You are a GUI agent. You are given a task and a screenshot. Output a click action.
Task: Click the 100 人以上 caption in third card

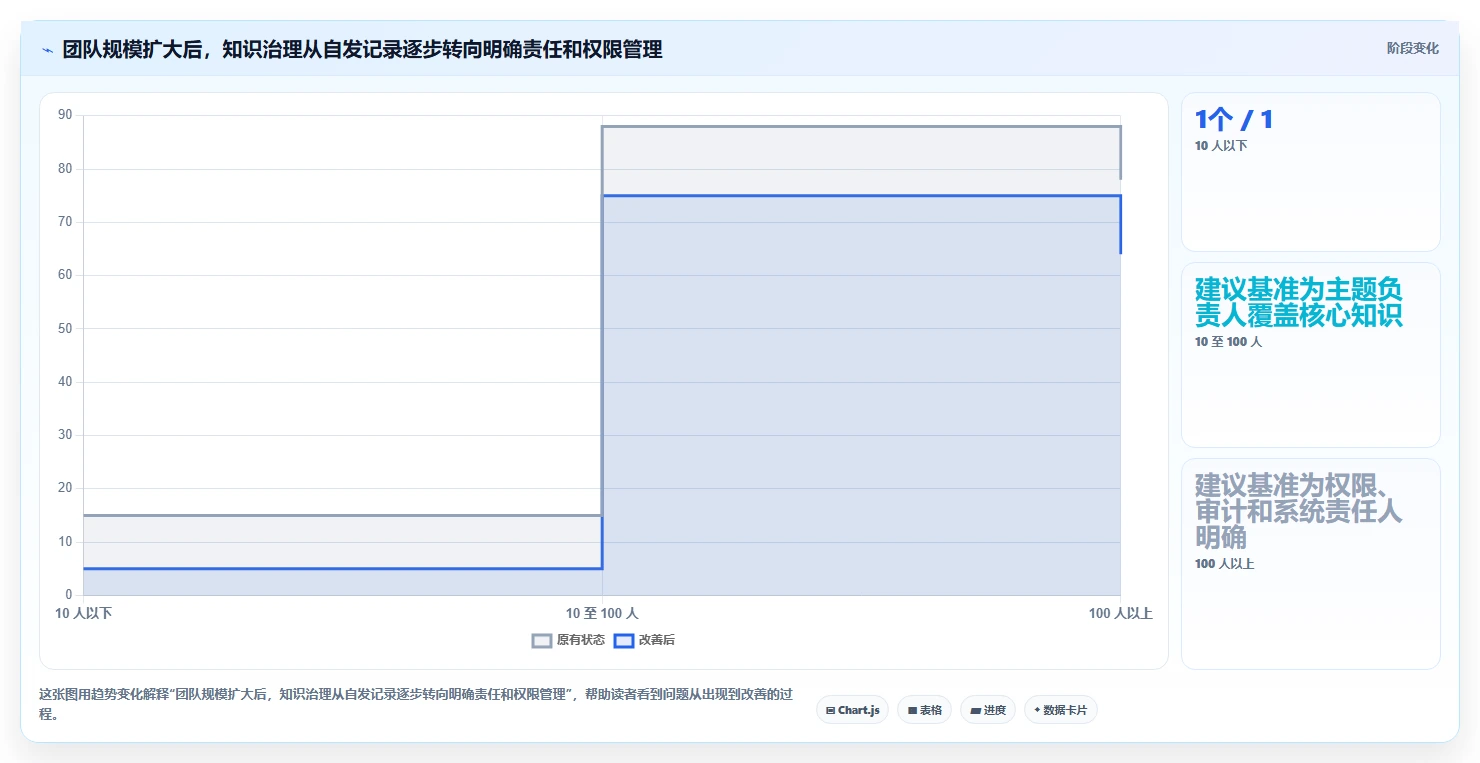point(1225,564)
